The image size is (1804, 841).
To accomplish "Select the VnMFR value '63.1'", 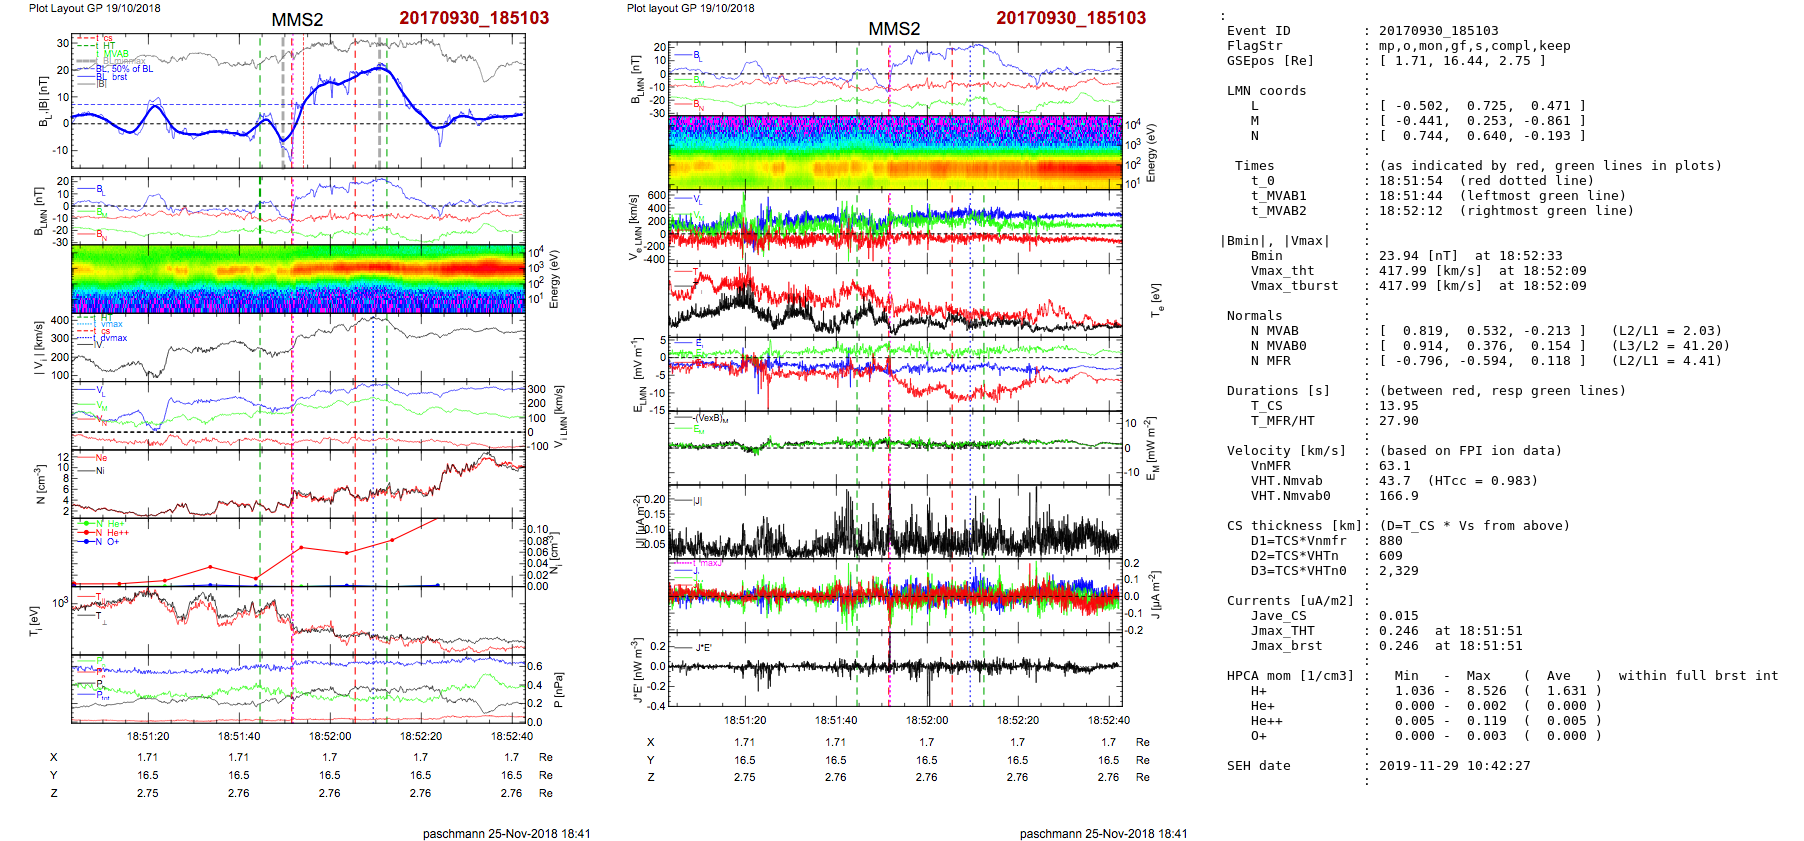I will (1394, 466).
